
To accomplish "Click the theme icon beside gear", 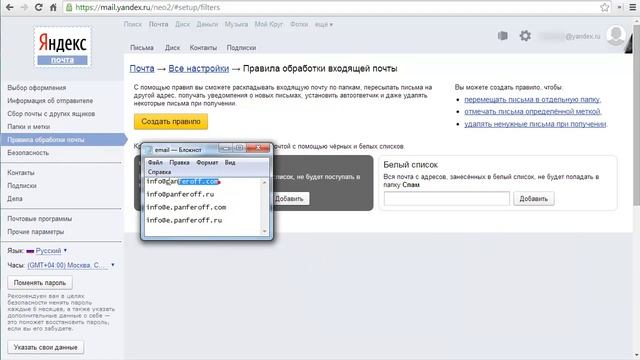I will [503, 36].
